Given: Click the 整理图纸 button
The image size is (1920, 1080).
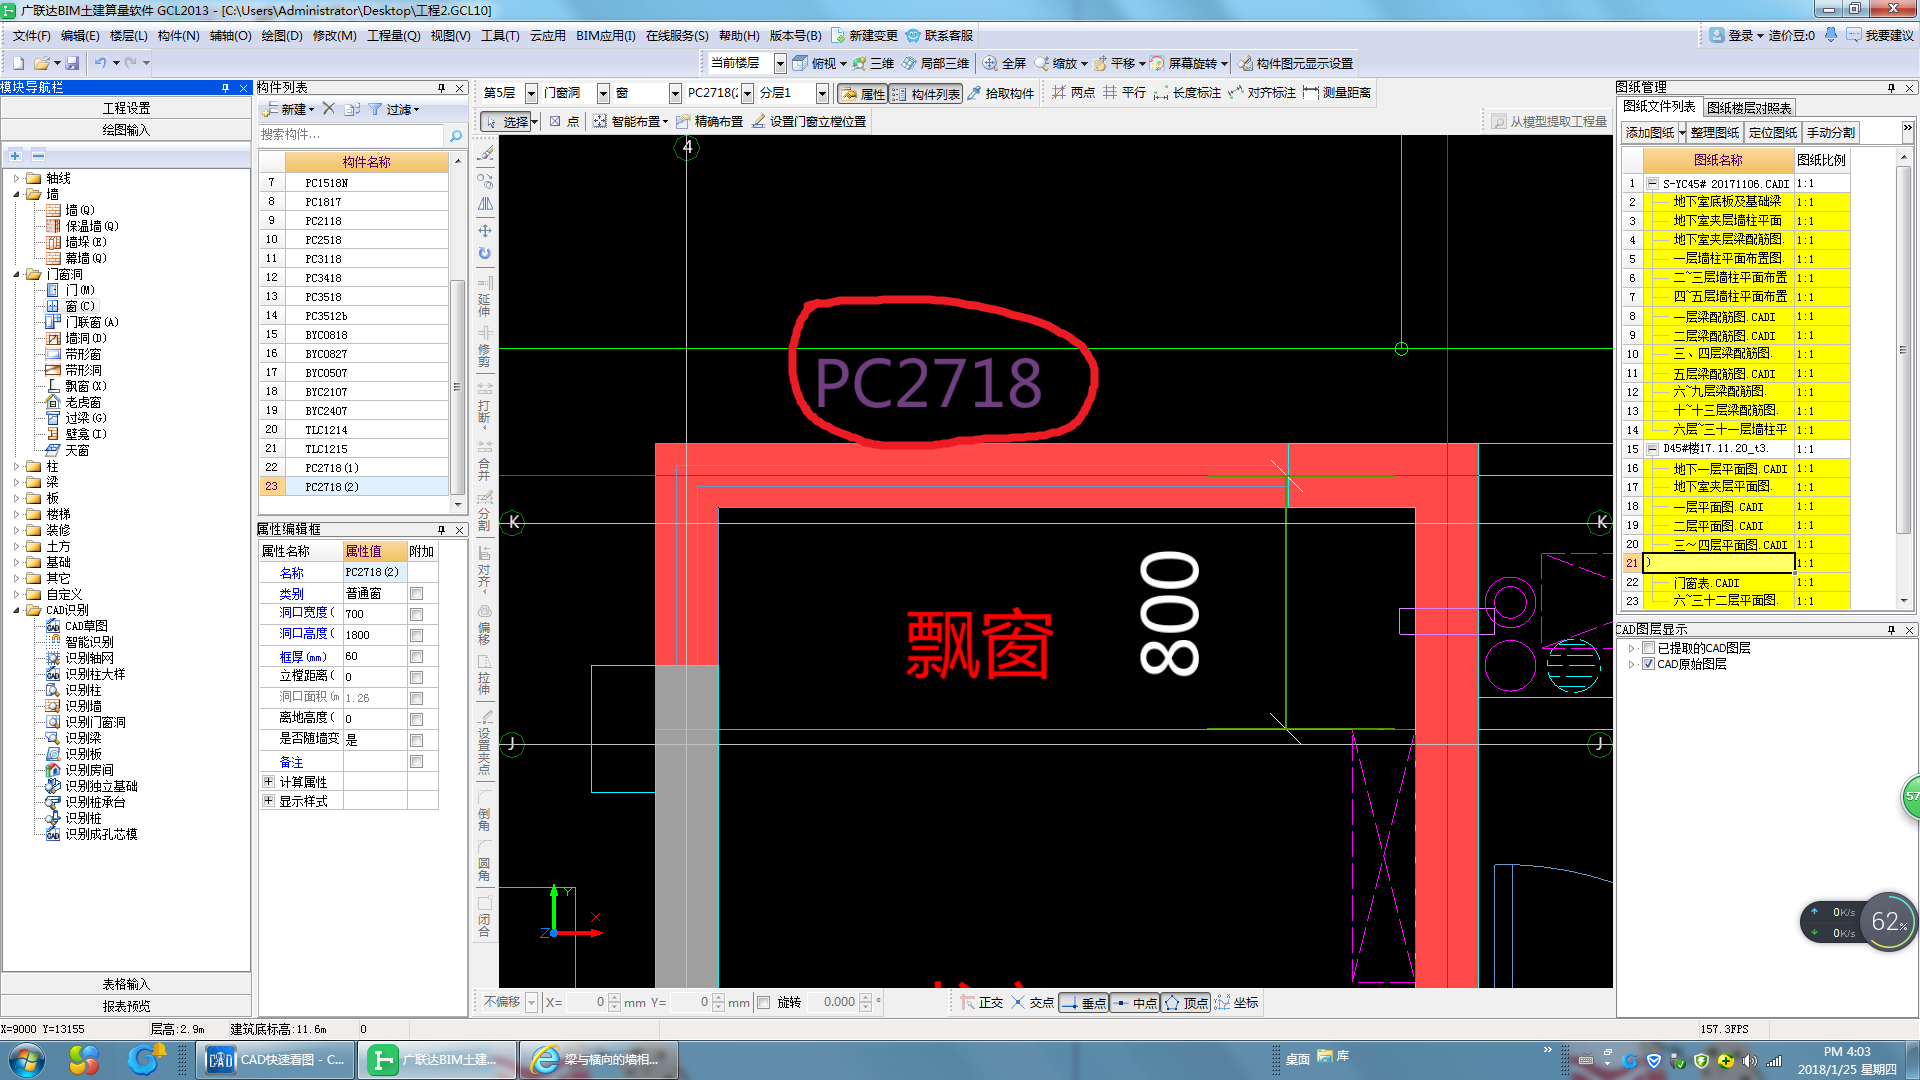Looking at the screenshot, I should (1715, 132).
